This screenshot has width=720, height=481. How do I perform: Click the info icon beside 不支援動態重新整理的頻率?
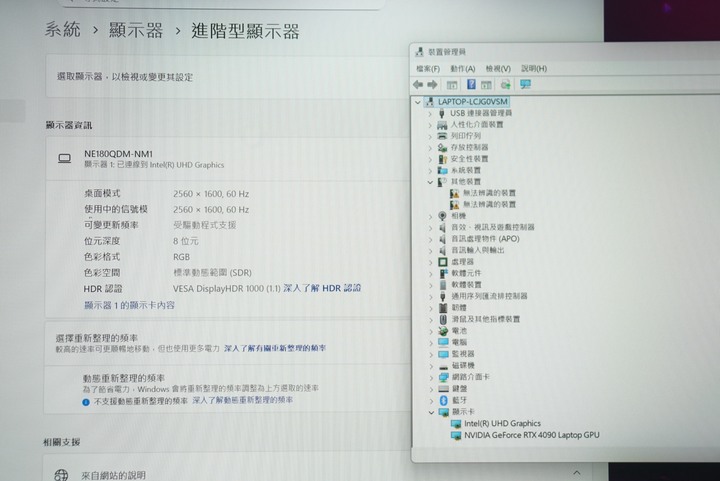87,400
